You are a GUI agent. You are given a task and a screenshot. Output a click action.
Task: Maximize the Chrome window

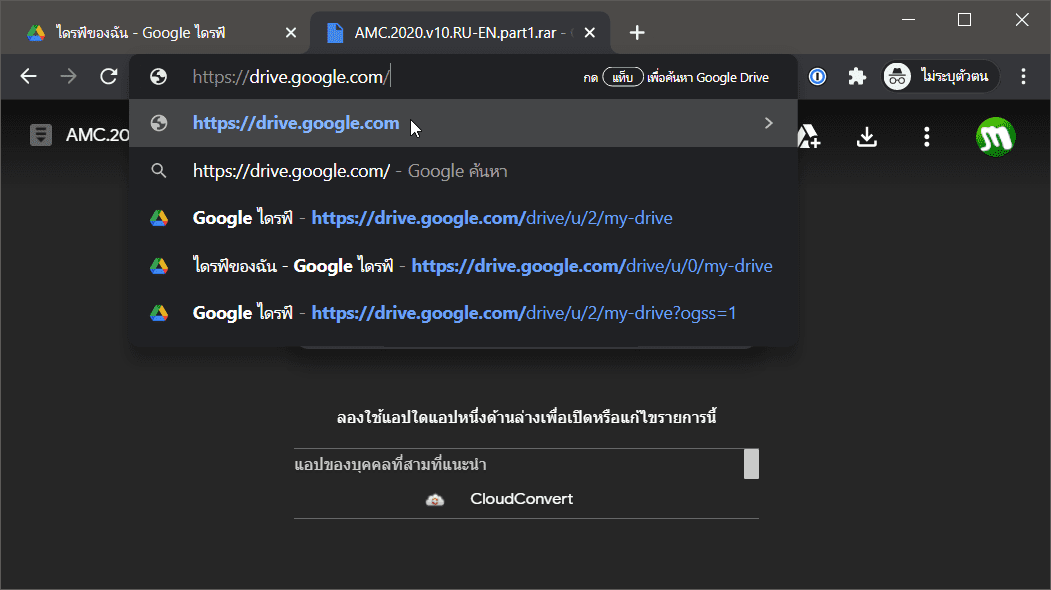coord(965,19)
